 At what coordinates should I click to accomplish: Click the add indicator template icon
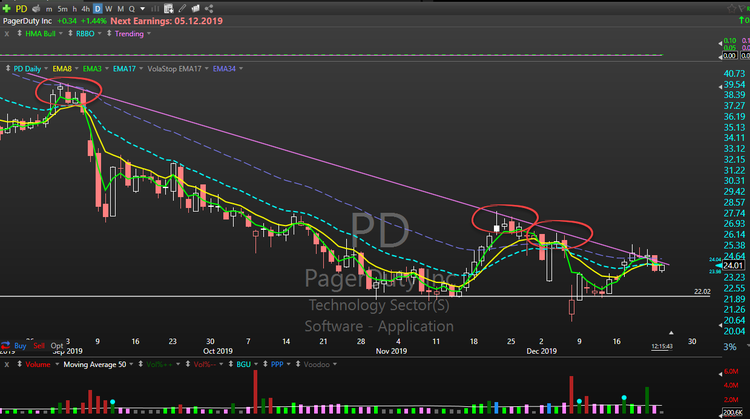coord(168,9)
